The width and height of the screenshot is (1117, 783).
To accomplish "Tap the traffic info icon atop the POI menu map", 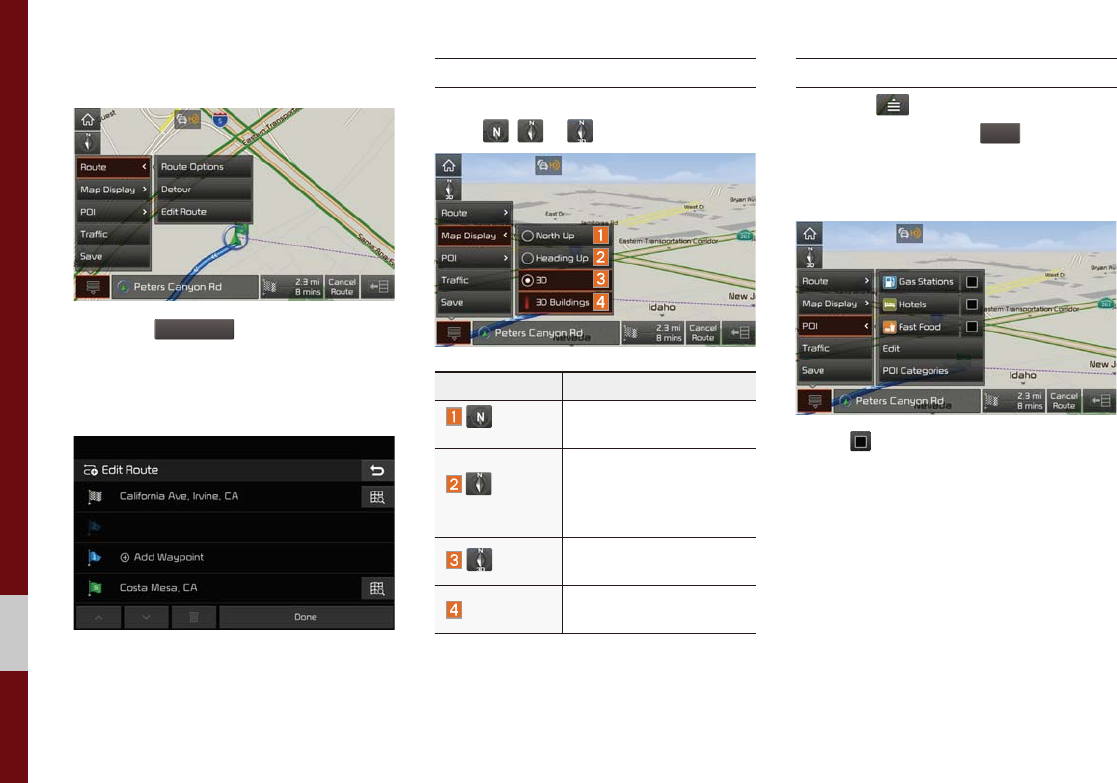I will click(910, 233).
